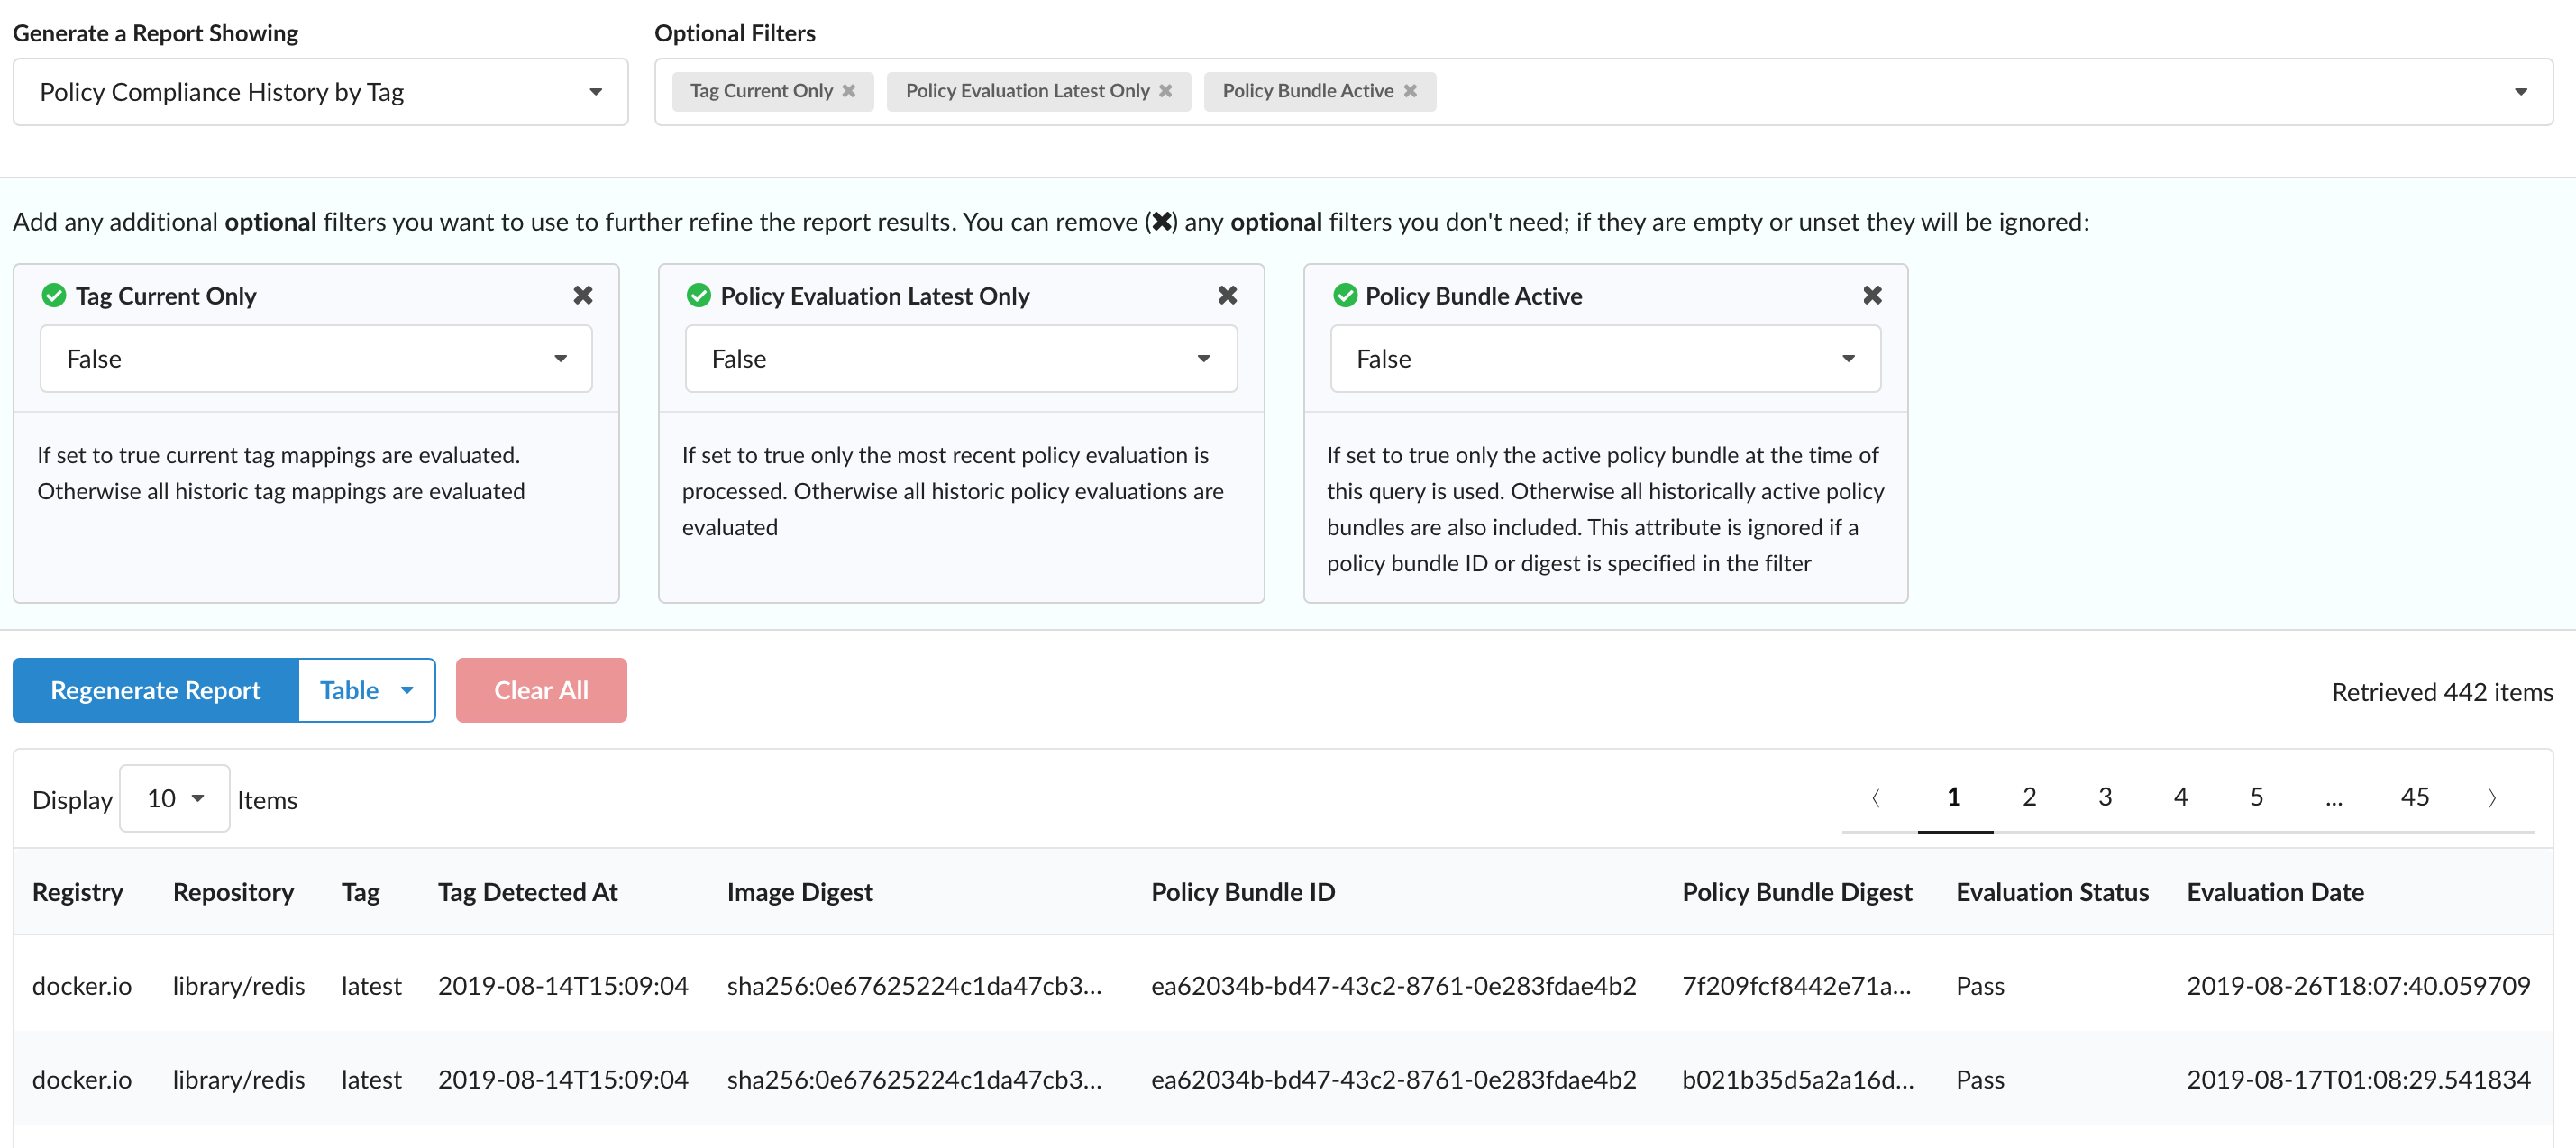2576x1148 pixels.
Task: Open the report type selector dropdown
Action: pos(320,92)
